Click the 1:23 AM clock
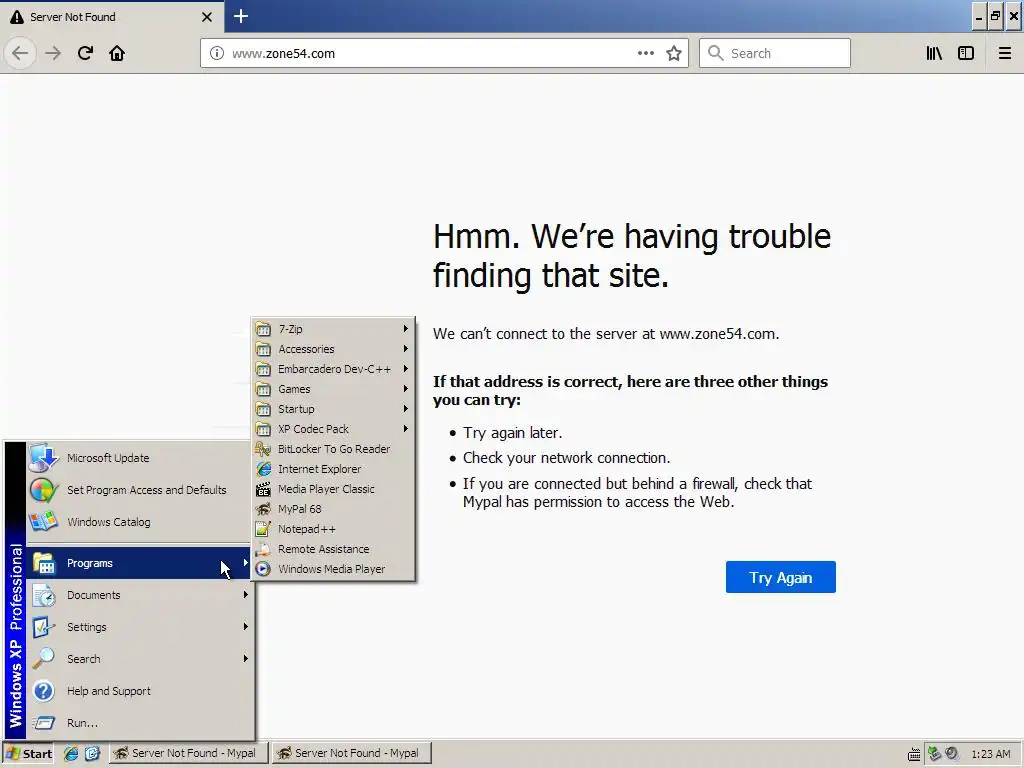1024x768 pixels. [990, 754]
